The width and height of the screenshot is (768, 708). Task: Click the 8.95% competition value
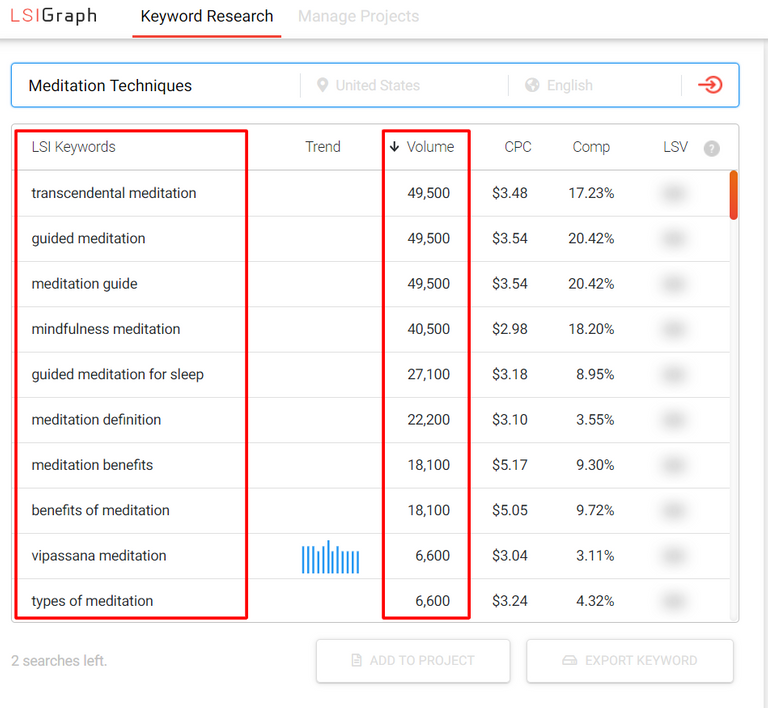pyautogui.click(x=595, y=375)
